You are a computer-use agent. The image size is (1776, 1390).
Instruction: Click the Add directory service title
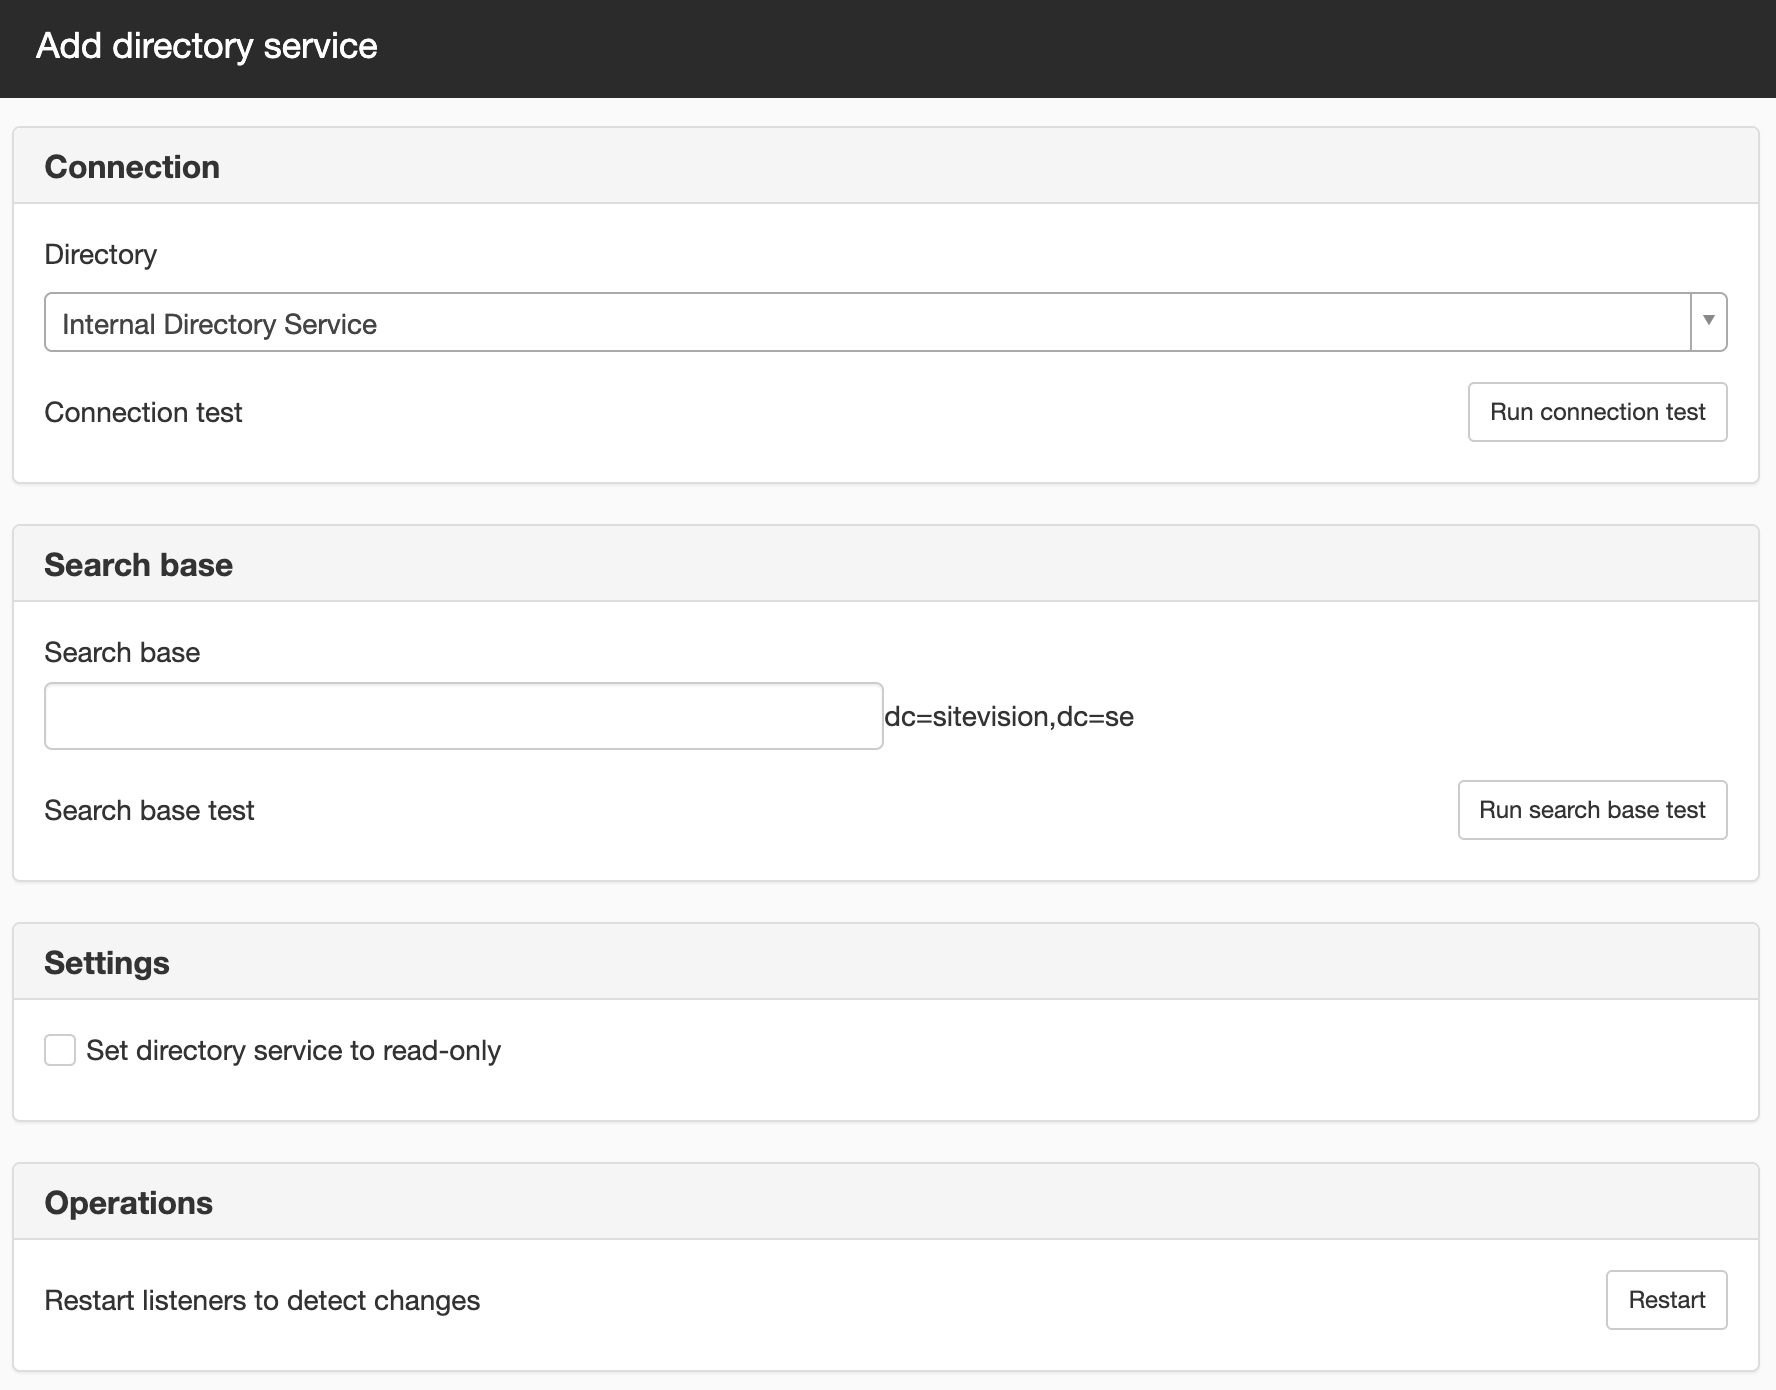[x=207, y=46]
